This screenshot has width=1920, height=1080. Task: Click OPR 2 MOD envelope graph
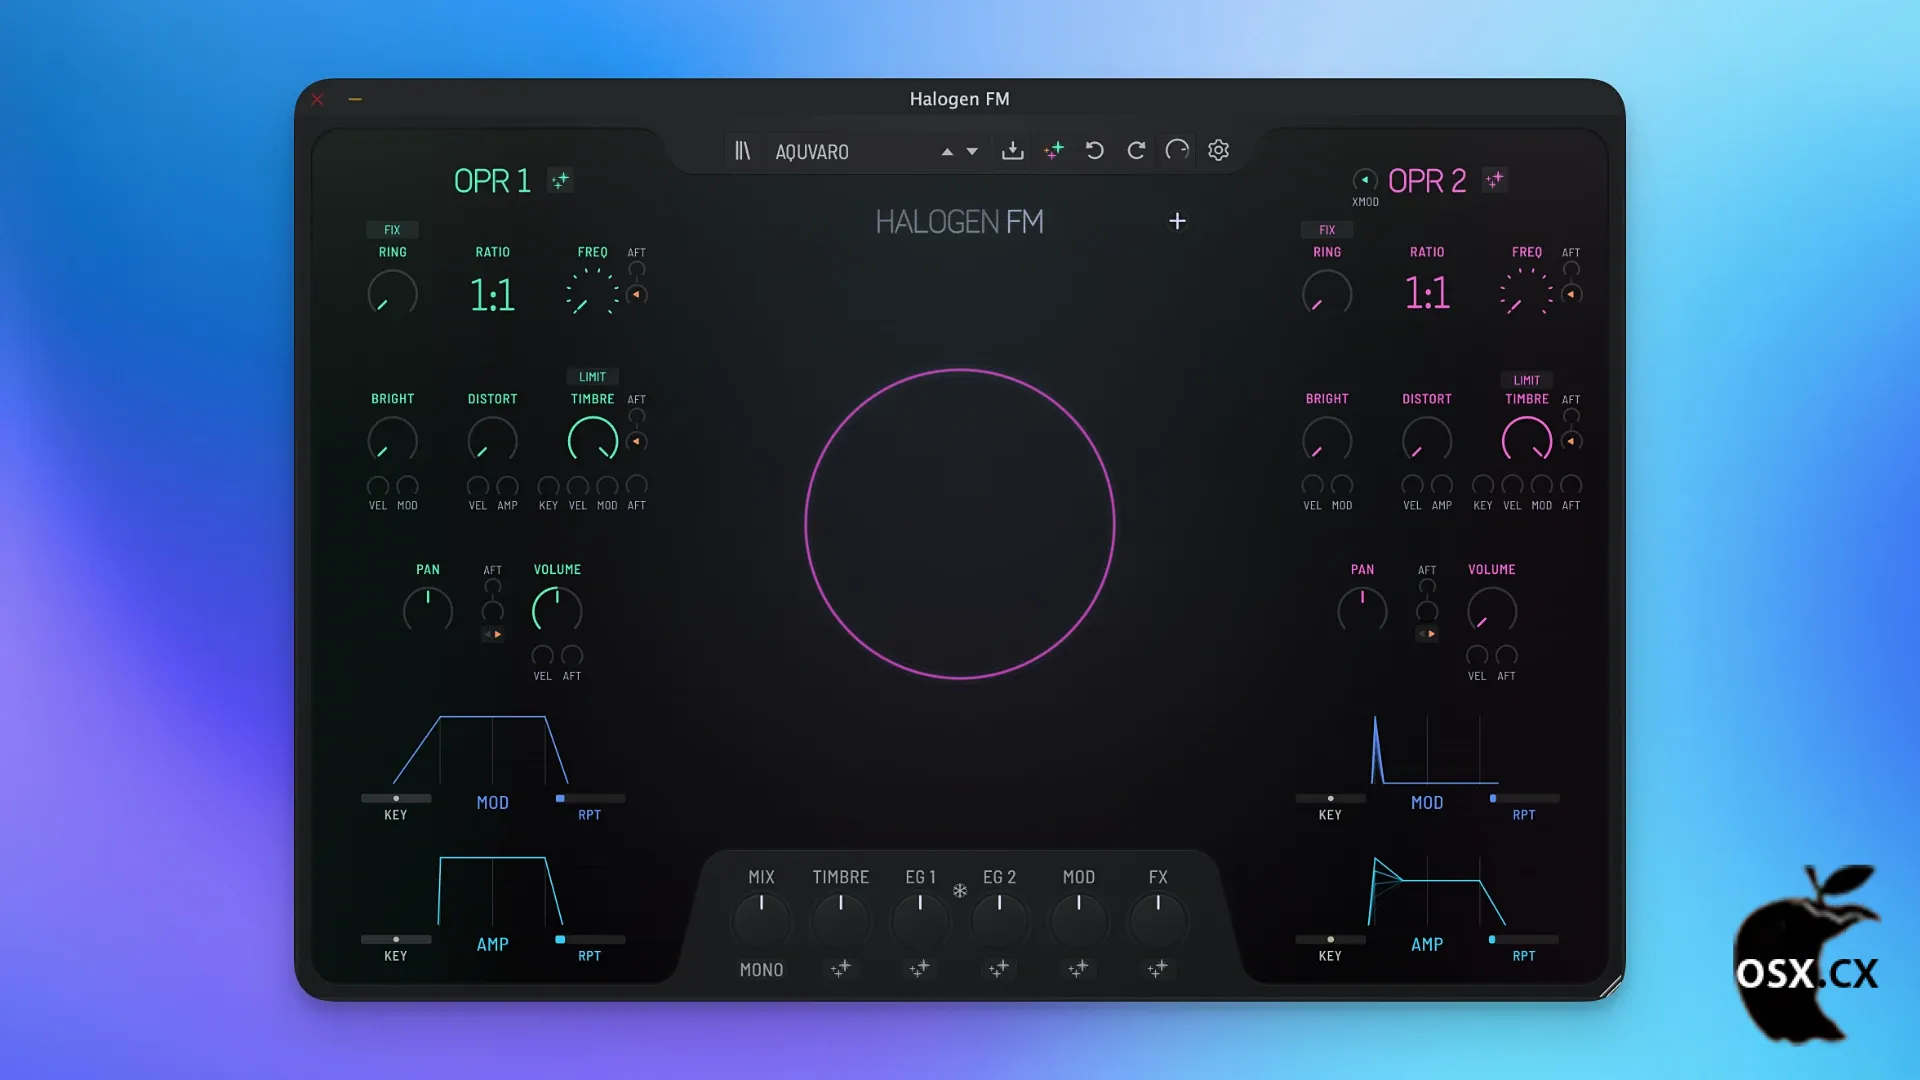pyautogui.click(x=1434, y=750)
